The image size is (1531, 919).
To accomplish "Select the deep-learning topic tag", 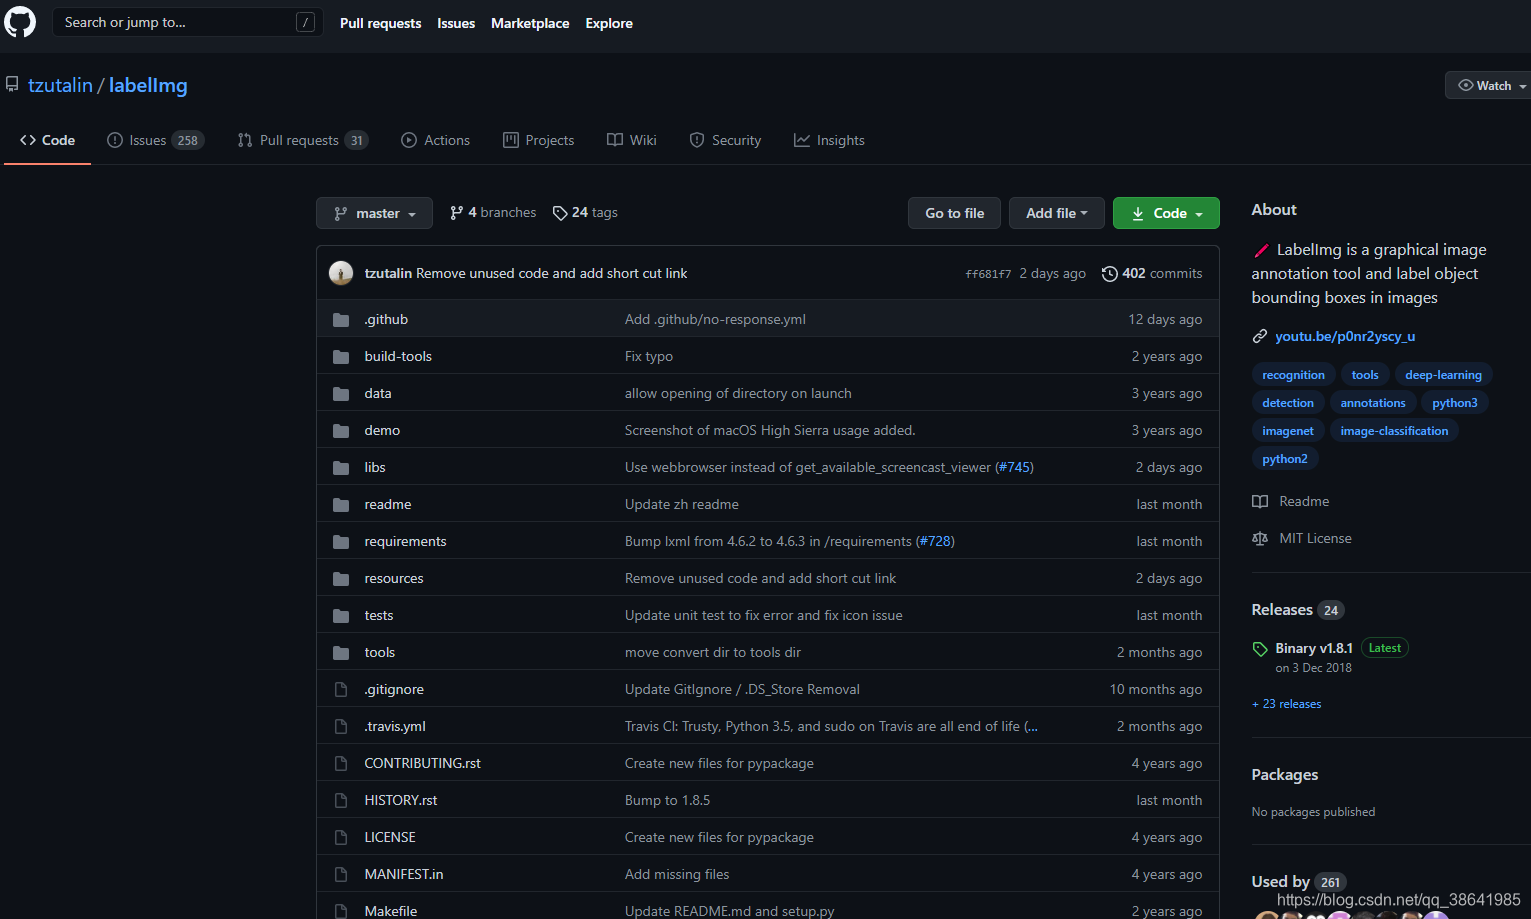I will tap(1443, 375).
